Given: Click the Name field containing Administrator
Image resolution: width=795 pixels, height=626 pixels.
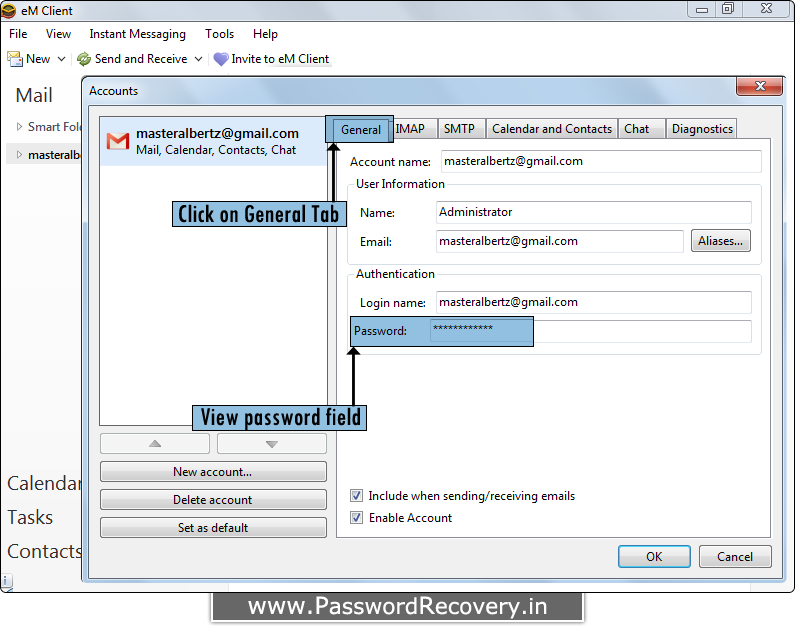Looking at the screenshot, I should point(593,212).
